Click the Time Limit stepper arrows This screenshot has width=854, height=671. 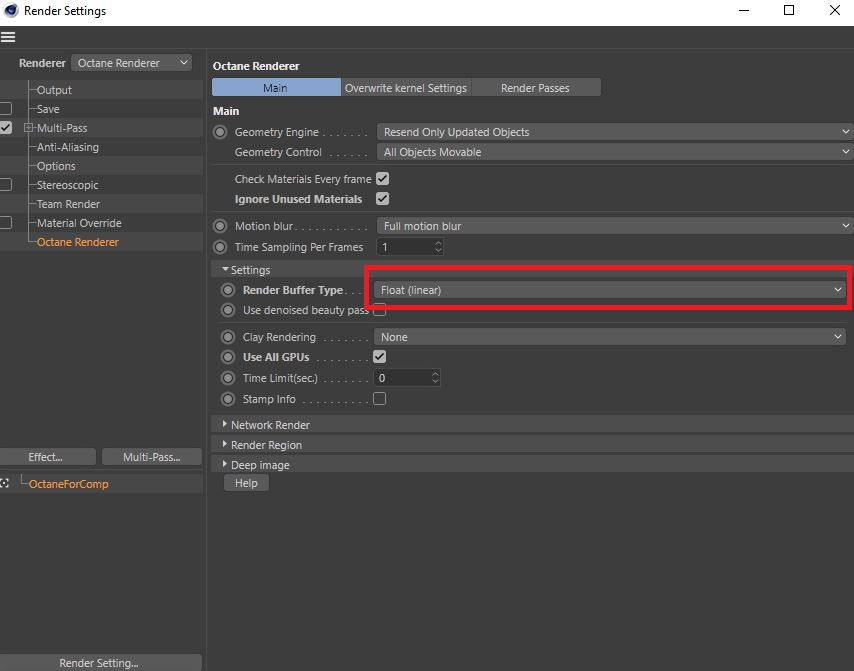[435, 378]
